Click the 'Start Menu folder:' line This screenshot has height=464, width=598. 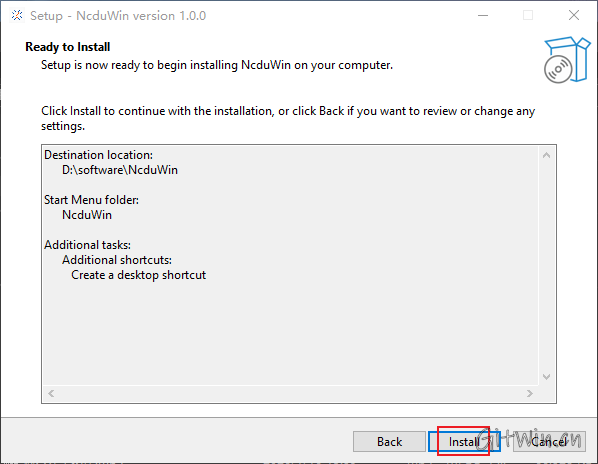[92, 200]
